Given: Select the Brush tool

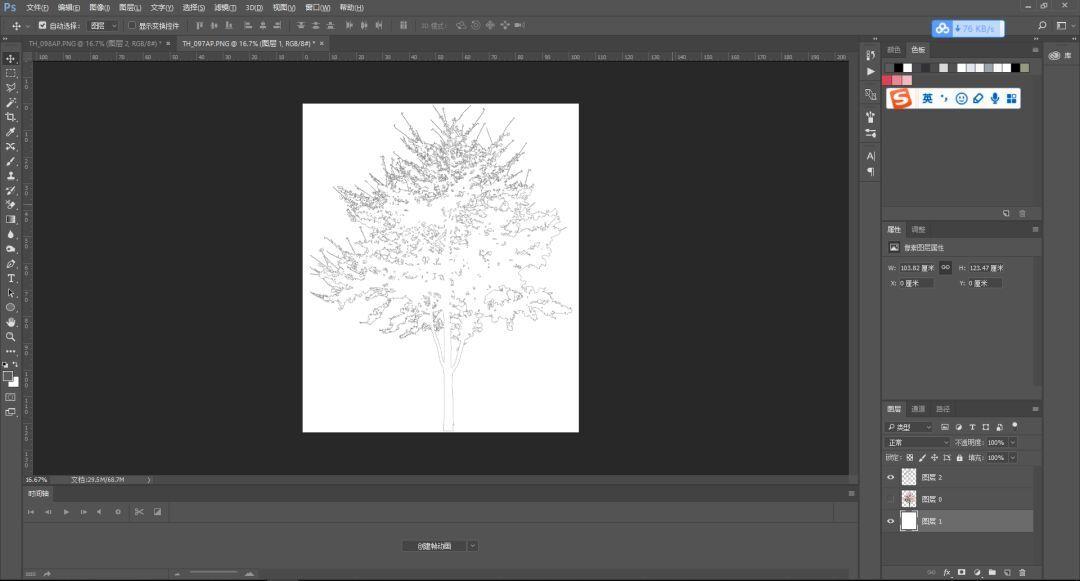Looking at the screenshot, I should coord(10,161).
